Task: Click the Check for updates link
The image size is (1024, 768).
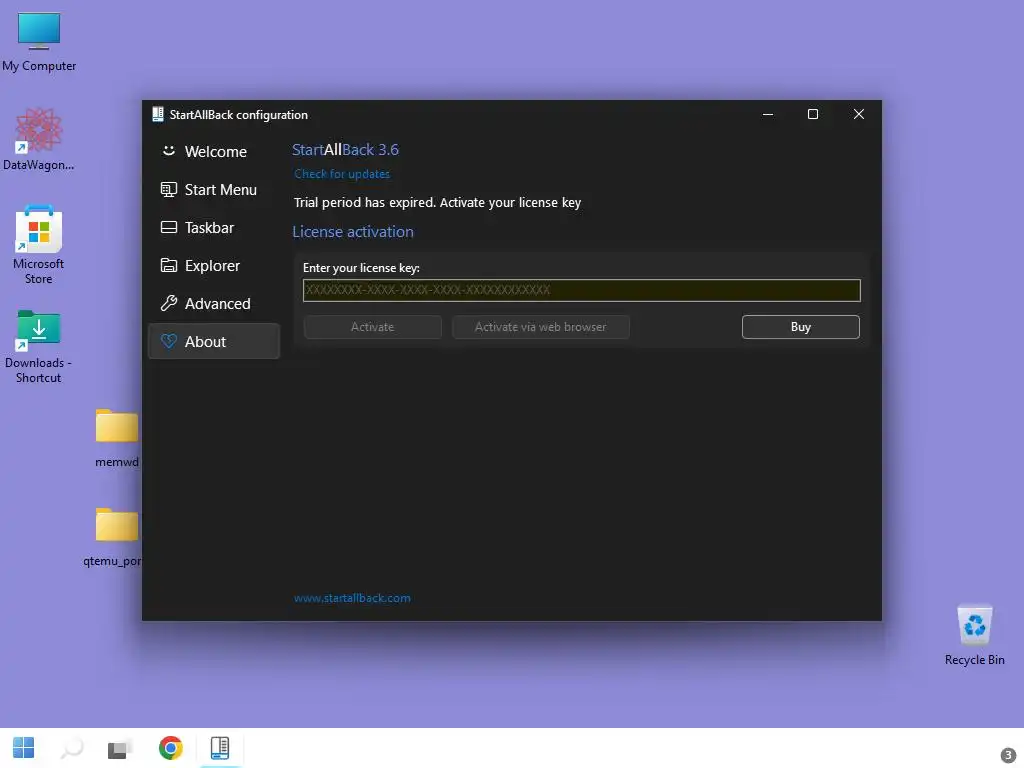Action: tap(342, 174)
